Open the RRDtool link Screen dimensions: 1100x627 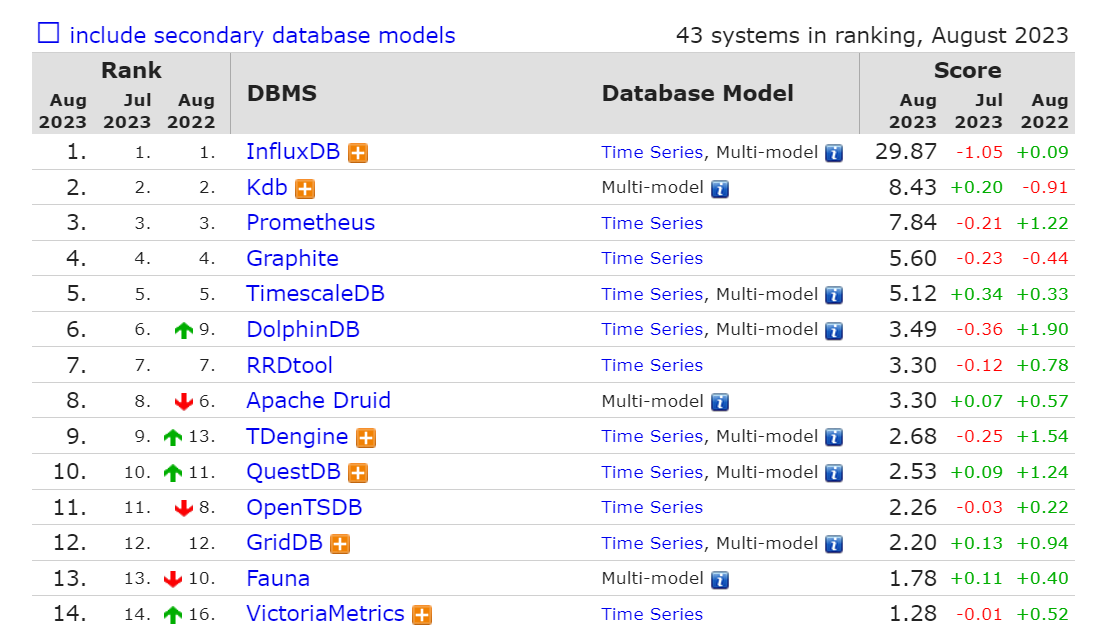[x=290, y=365]
